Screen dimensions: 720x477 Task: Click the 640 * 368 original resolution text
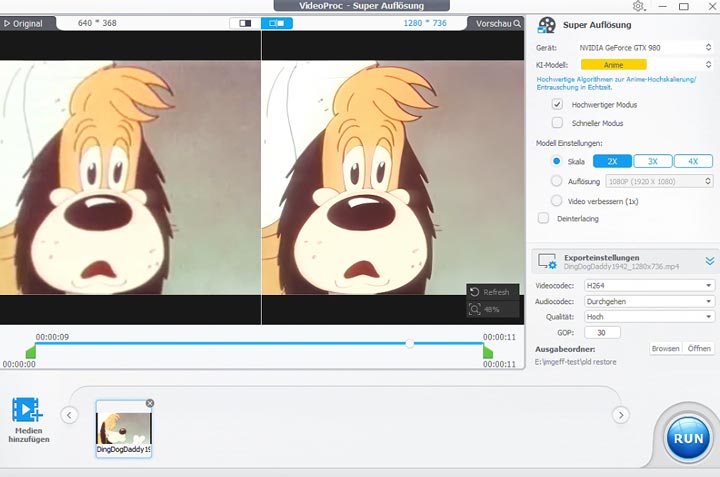click(97, 23)
